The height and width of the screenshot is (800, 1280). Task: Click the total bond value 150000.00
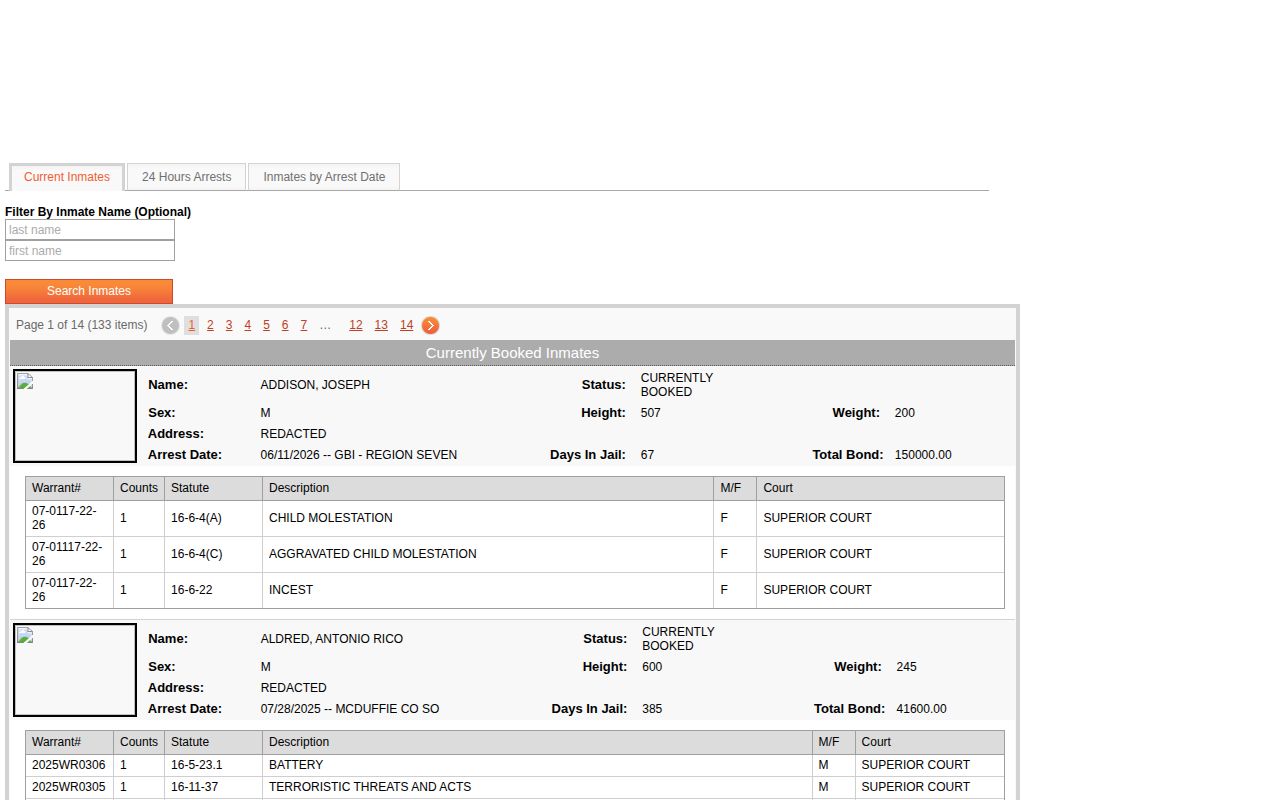click(923, 455)
